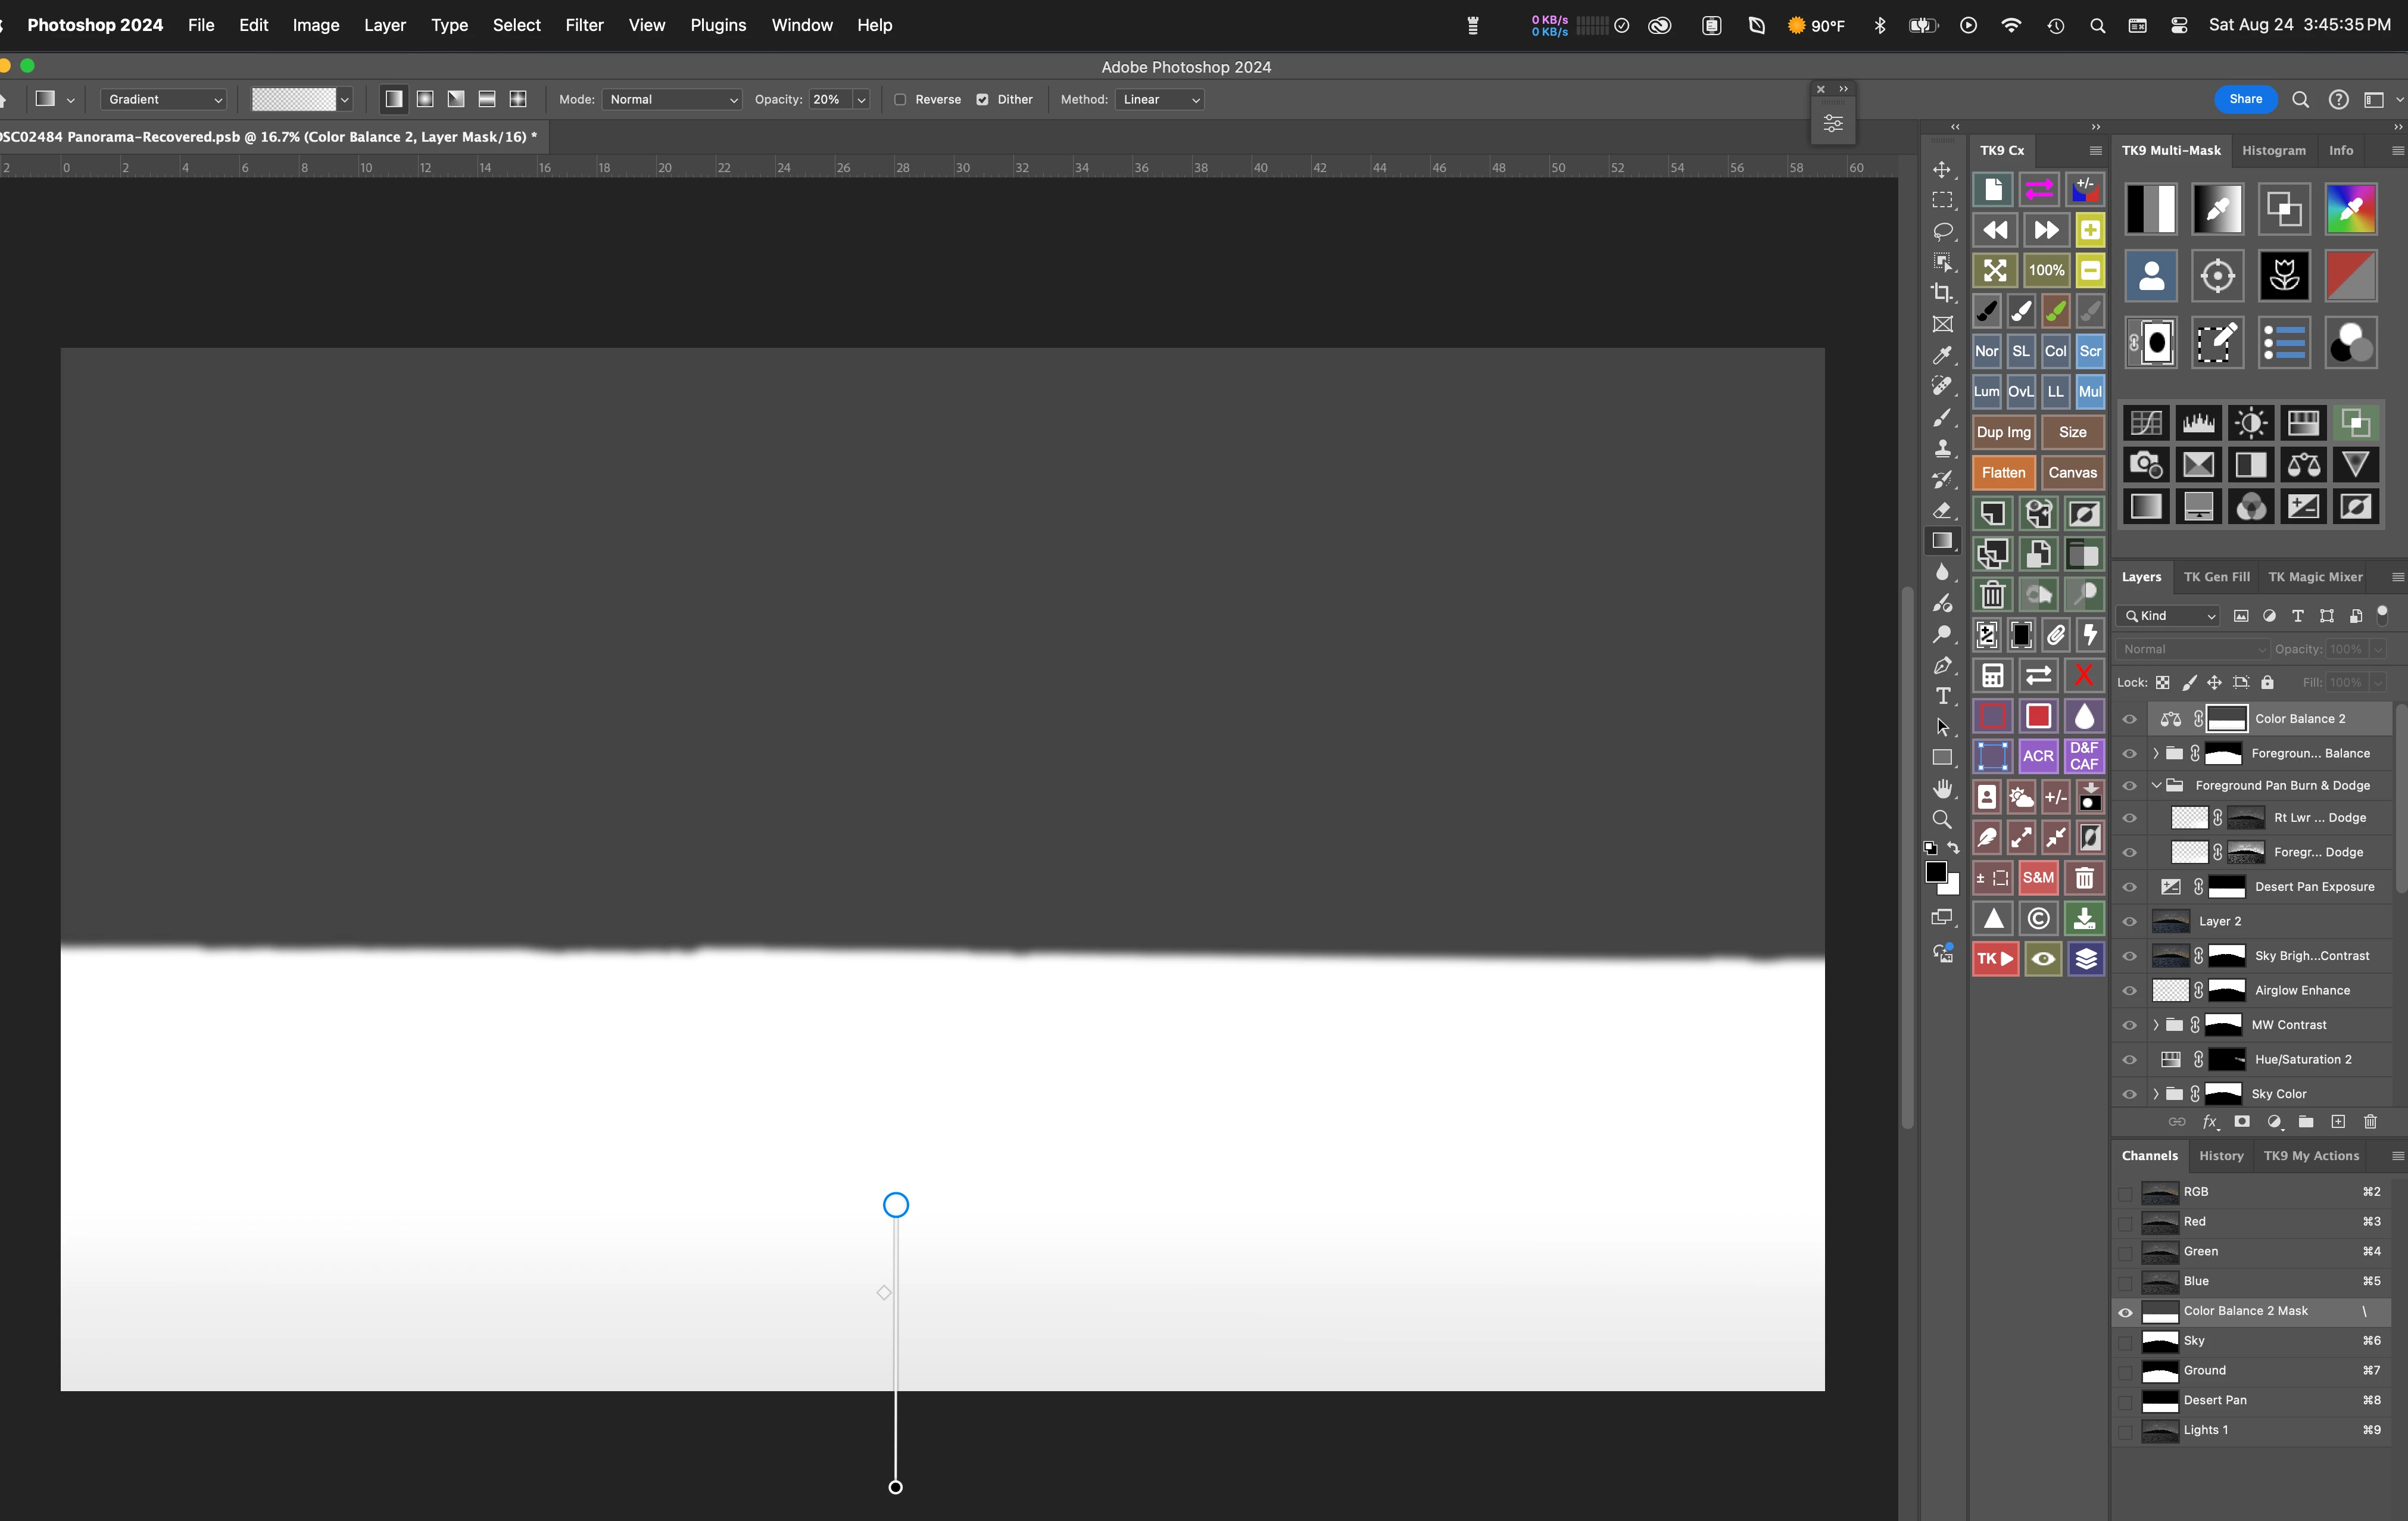The width and height of the screenshot is (2408, 1521).
Task: Open the Method Linear dropdown
Action: pos(1160,100)
